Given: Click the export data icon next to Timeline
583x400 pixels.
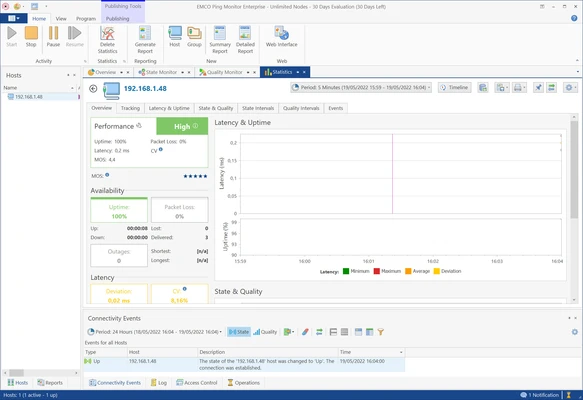Looking at the screenshot, I should click(483, 88).
